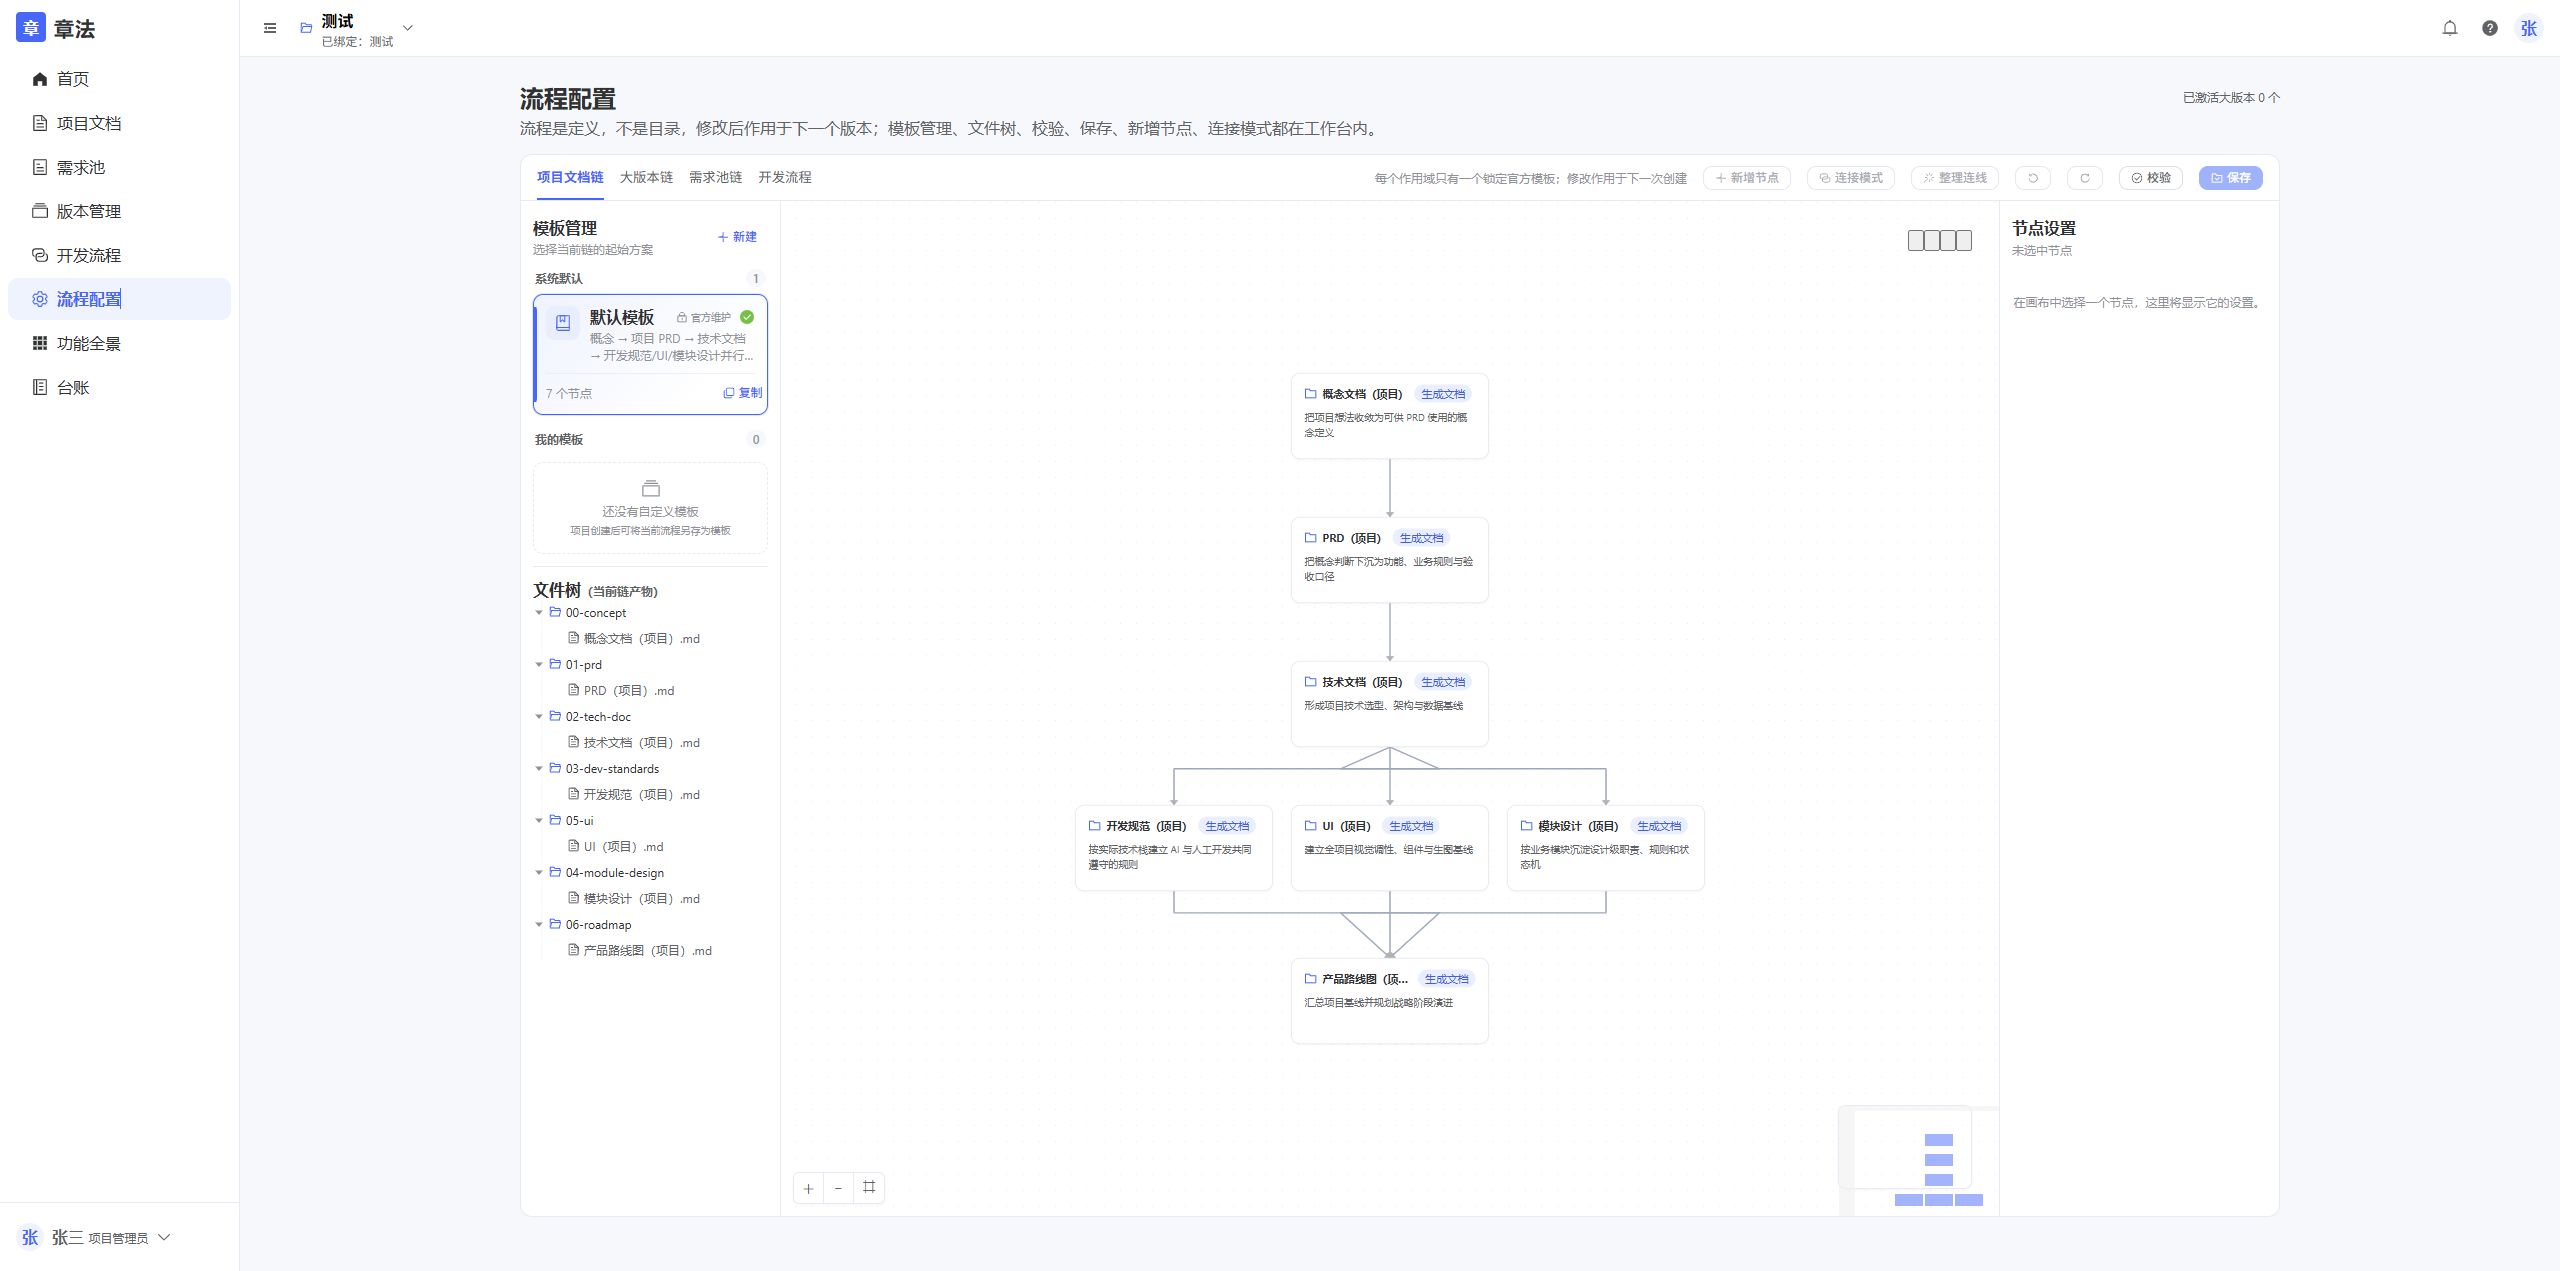The width and height of the screenshot is (2560, 1271).
Task: Collapse the 00-concept folder
Action: click(x=539, y=613)
